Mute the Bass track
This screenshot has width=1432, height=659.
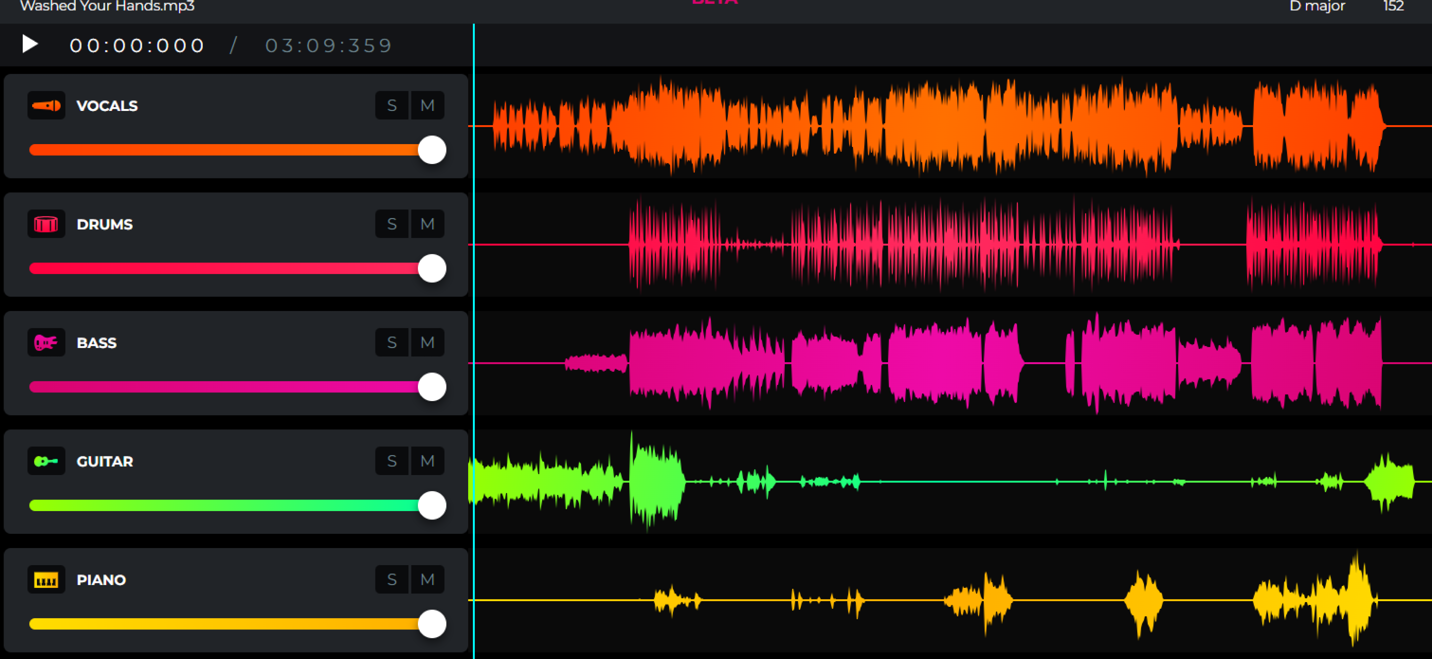[x=427, y=343]
